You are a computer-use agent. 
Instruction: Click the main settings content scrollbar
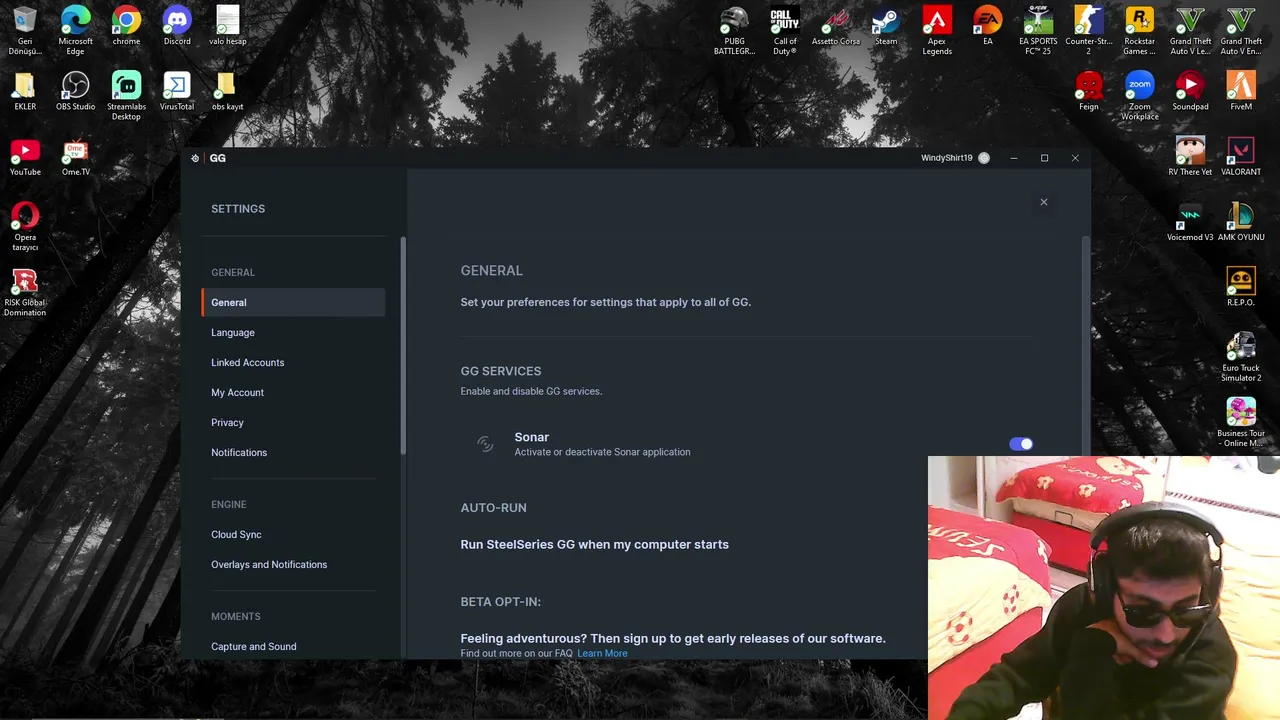(x=1086, y=345)
